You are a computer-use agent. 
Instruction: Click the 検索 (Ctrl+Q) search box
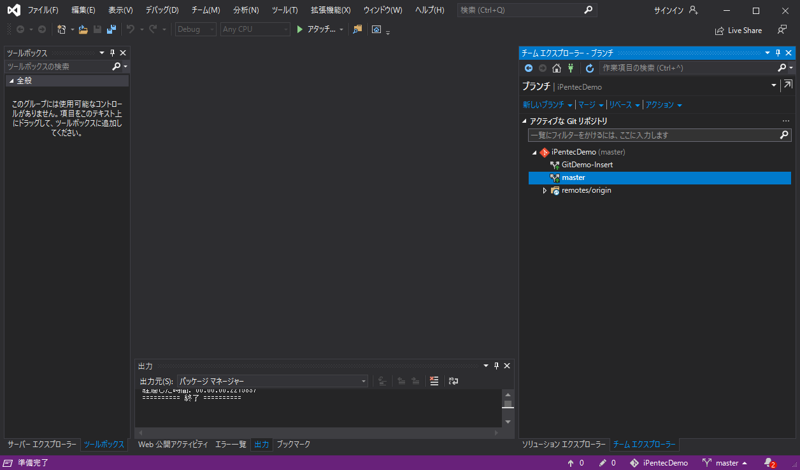coord(527,10)
